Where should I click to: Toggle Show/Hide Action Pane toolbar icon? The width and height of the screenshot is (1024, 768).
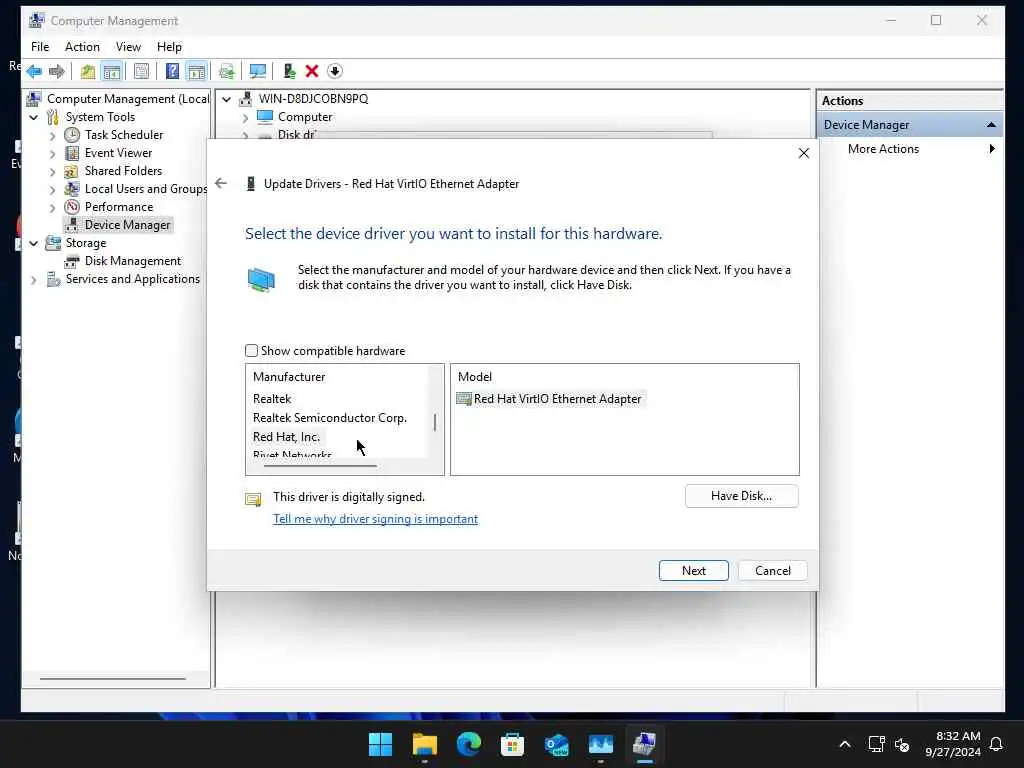(196, 71)
